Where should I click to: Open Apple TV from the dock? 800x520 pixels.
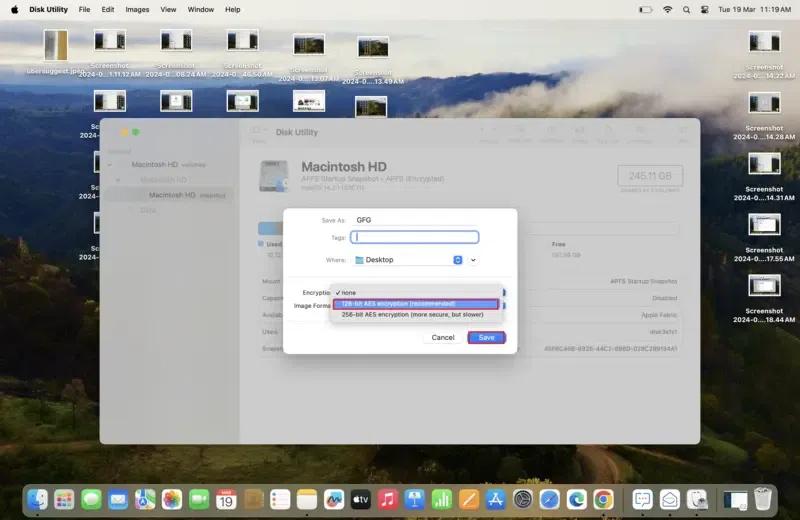[x=361, y=500]
